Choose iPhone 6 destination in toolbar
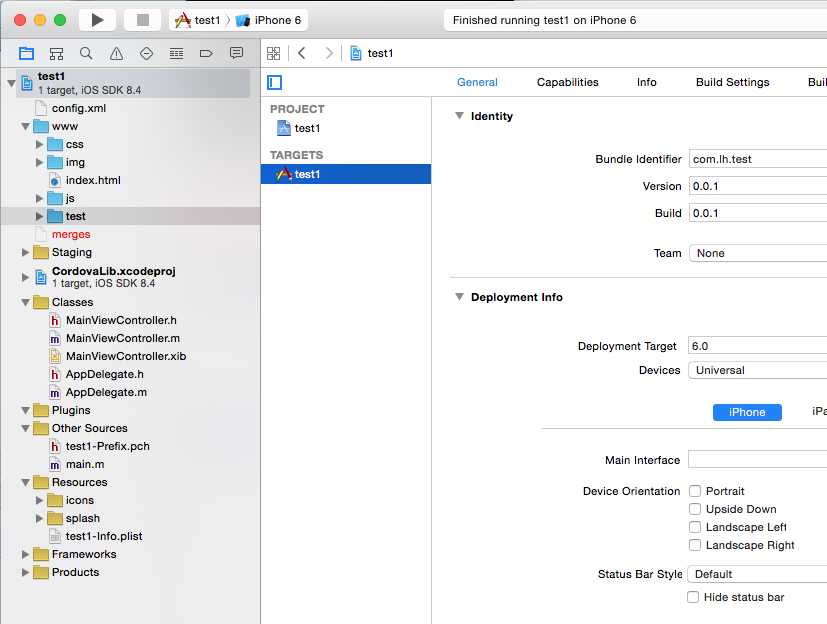The height and width of the screenshot is (624, 827). point(269,20)
